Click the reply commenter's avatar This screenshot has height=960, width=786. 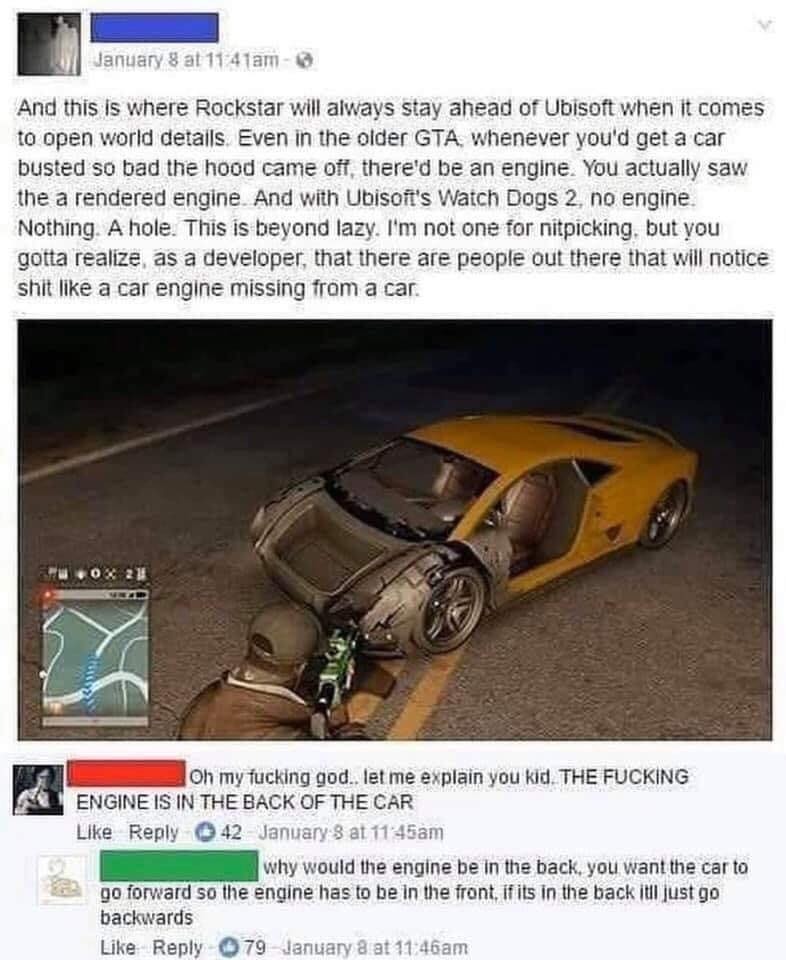[x=64, y=880]
